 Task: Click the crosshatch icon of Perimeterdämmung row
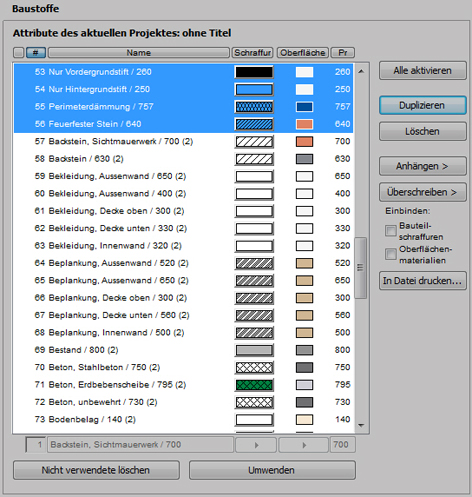(x=254, y=107)
